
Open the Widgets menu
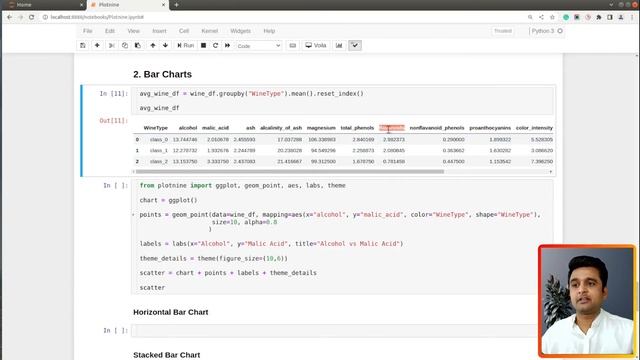(x=240, y=31)
